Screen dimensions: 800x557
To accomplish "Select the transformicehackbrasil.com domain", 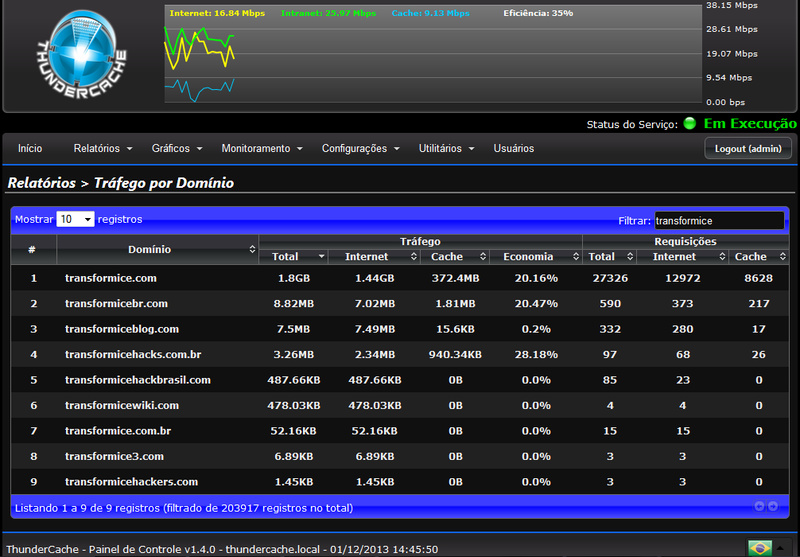I will click(x=138, y=380).
